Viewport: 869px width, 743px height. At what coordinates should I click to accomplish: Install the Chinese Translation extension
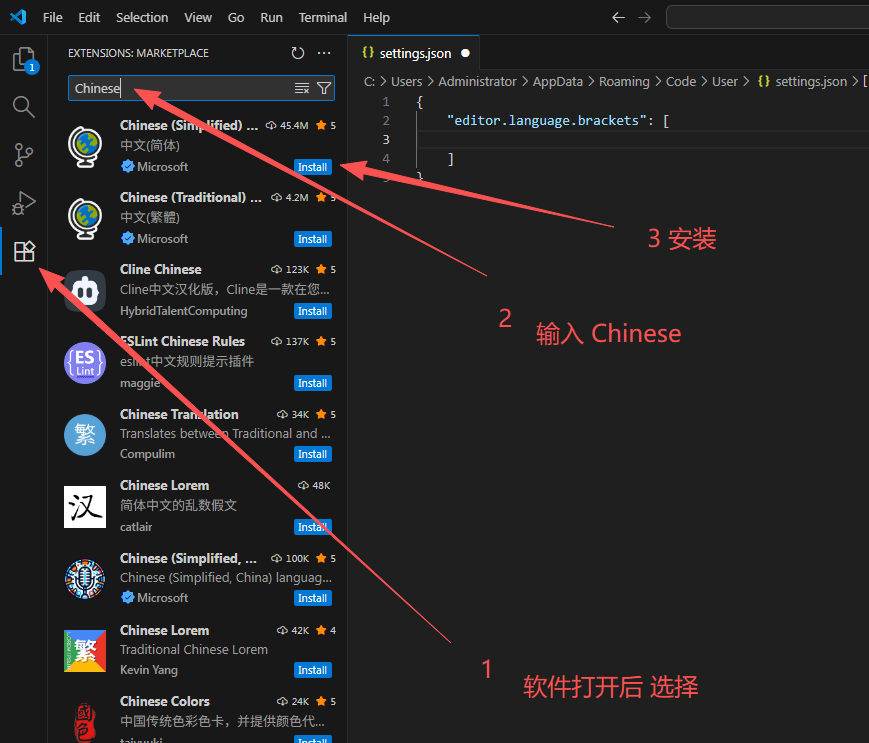click(x=313, y=454)
